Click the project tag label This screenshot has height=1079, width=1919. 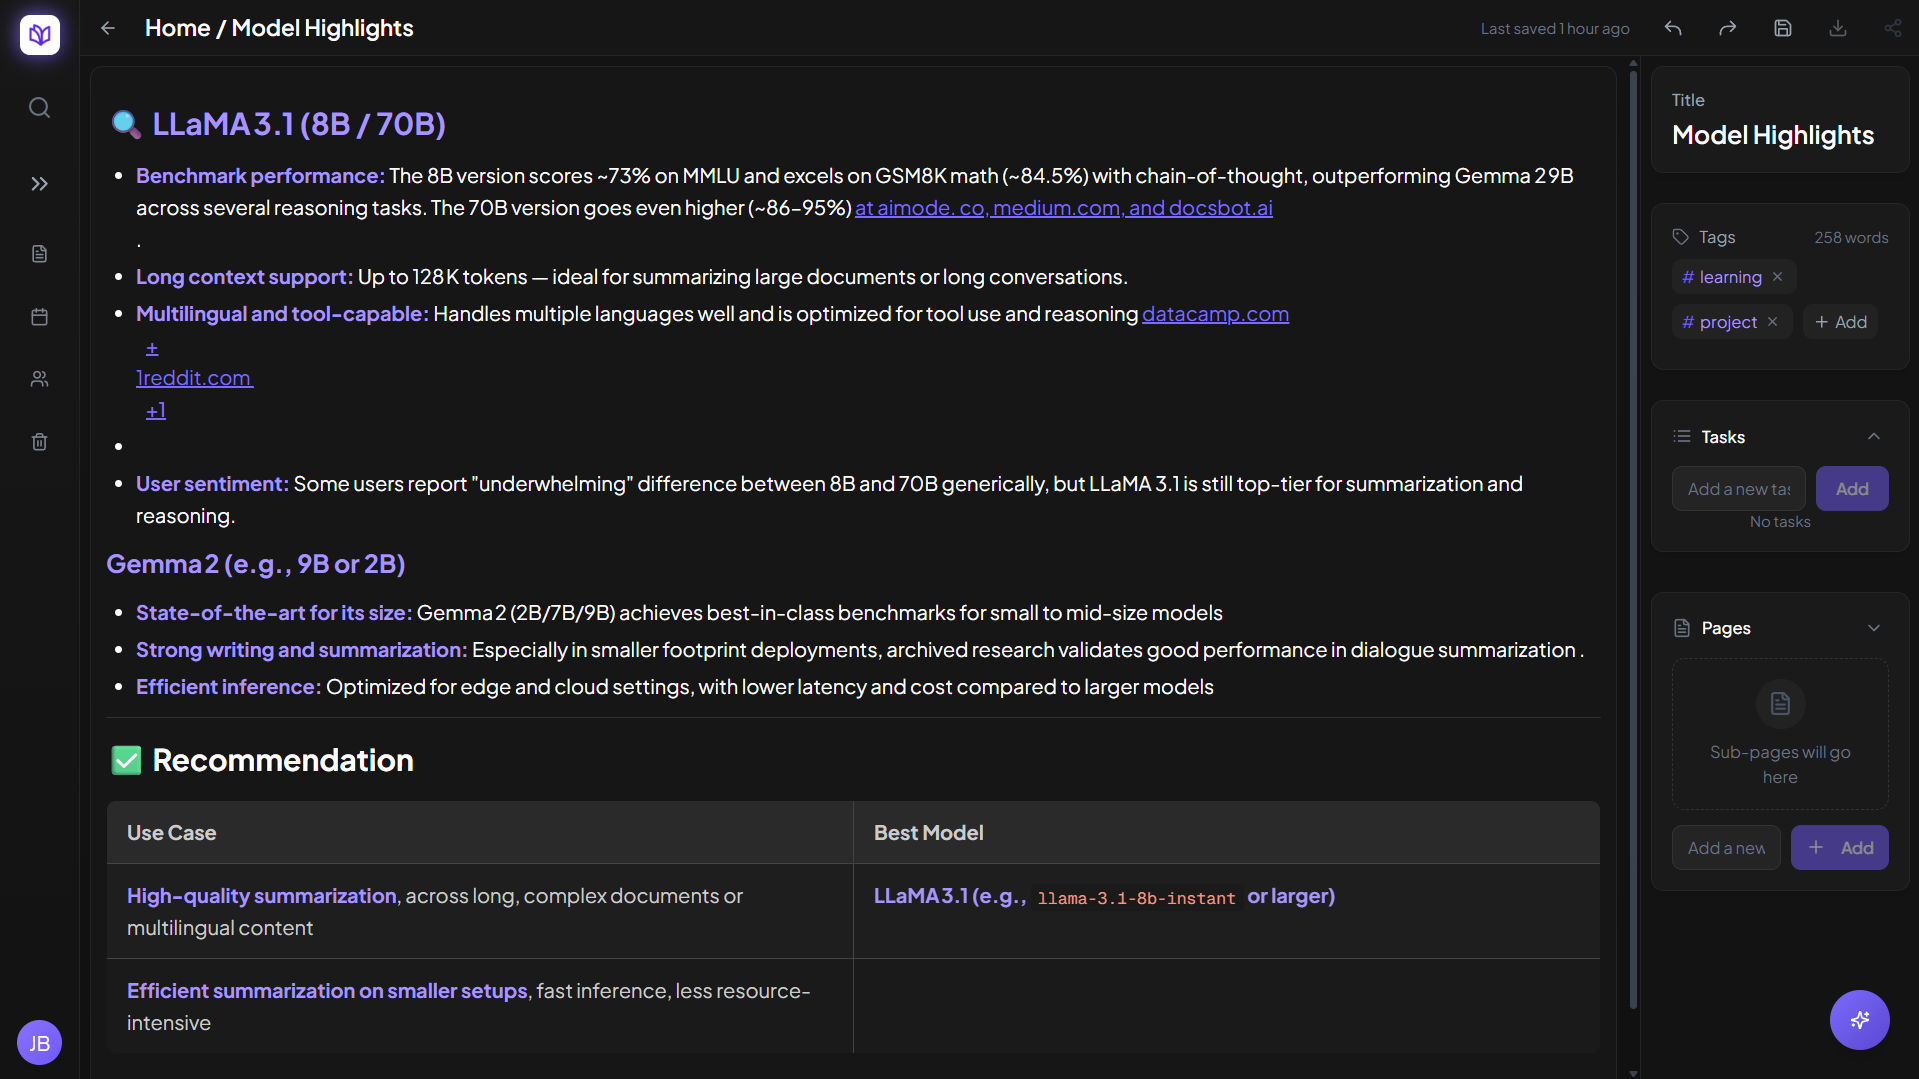coord(1728,322)
